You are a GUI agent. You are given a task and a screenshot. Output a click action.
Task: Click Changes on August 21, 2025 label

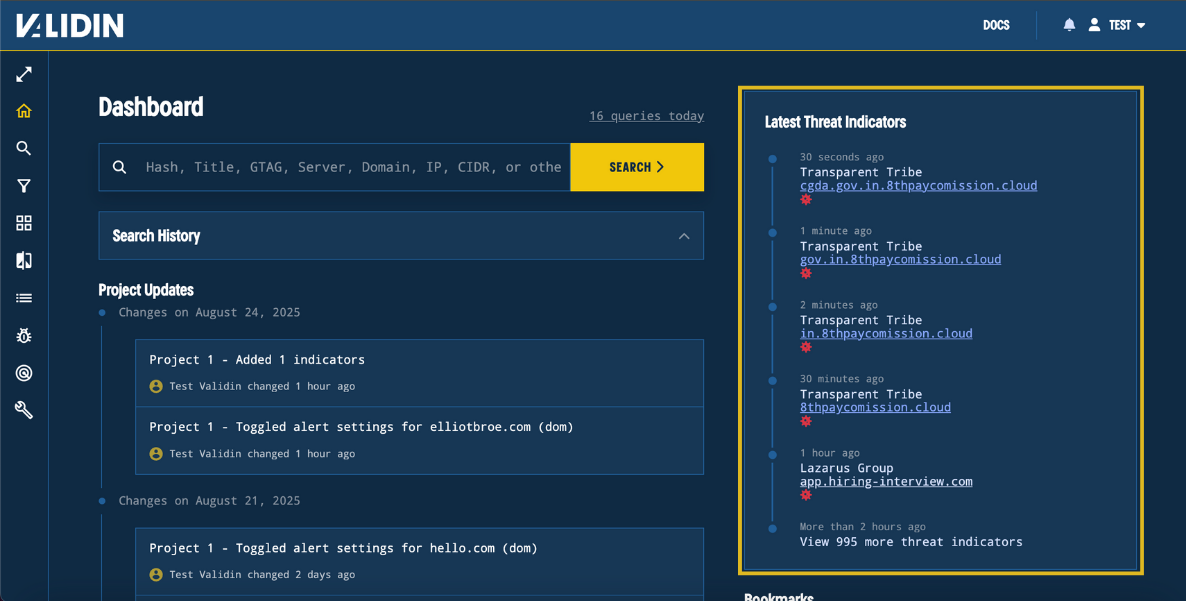[x=209, y=501]
